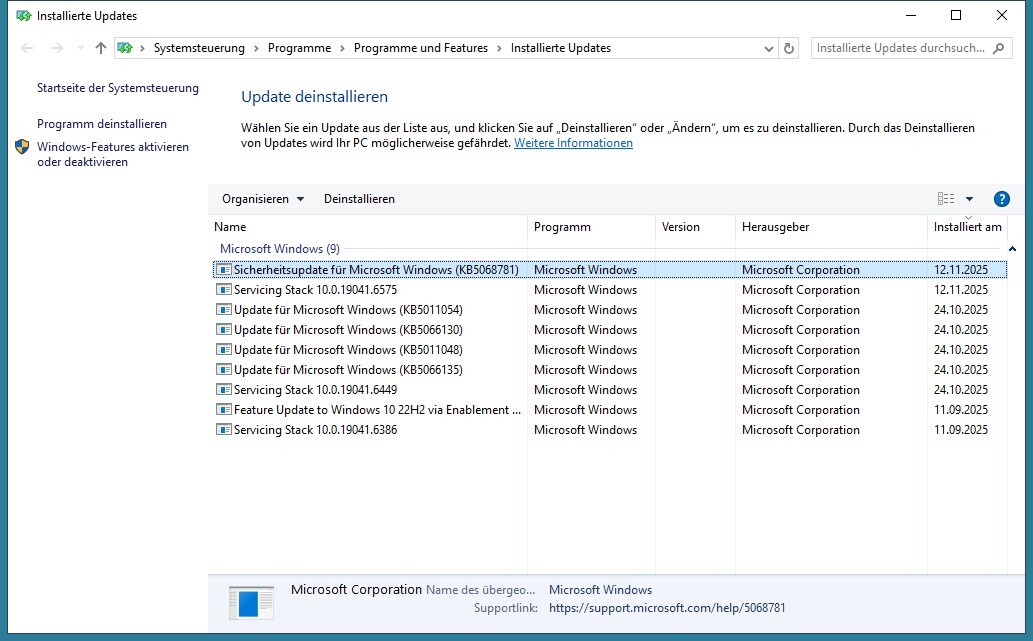Click the icon of update KB5011054
The height and width of the screenshot is (641, 1033).
tap(224, 310)
